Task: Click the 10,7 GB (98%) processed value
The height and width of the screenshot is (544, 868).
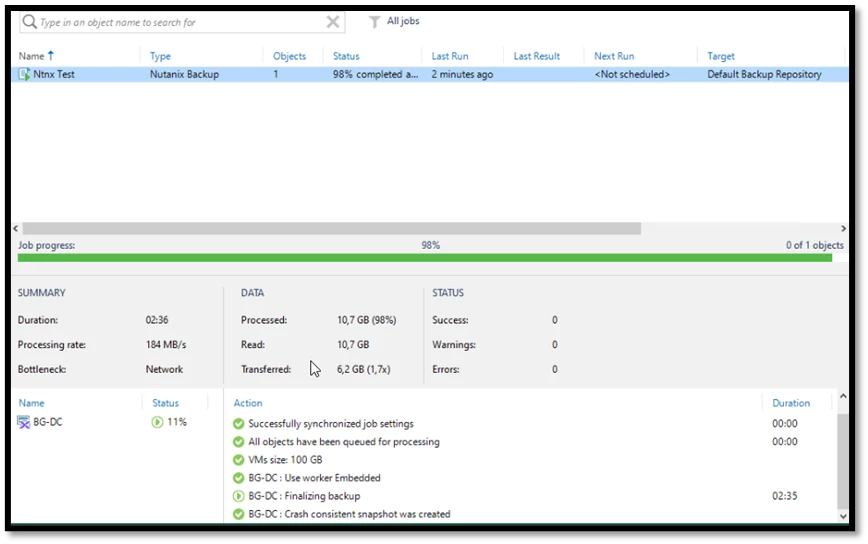Action: 366,320
